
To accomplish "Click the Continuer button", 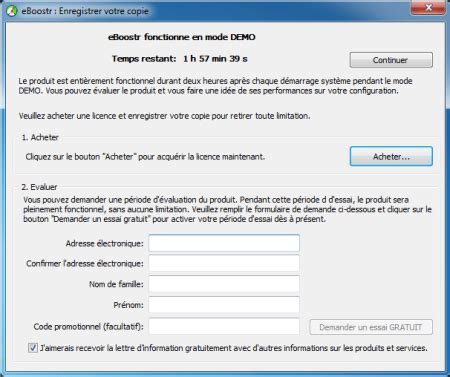I will [391, 60].
